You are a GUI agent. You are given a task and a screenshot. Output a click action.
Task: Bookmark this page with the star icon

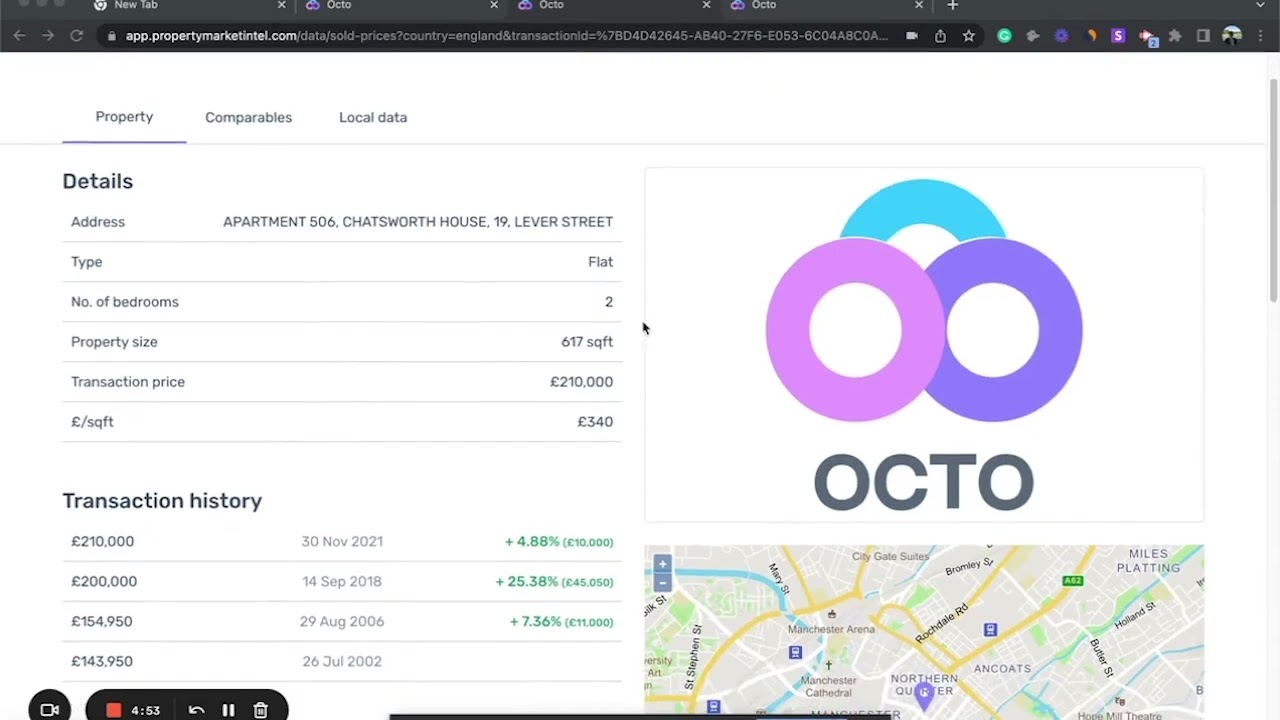[x=969, y=36]
